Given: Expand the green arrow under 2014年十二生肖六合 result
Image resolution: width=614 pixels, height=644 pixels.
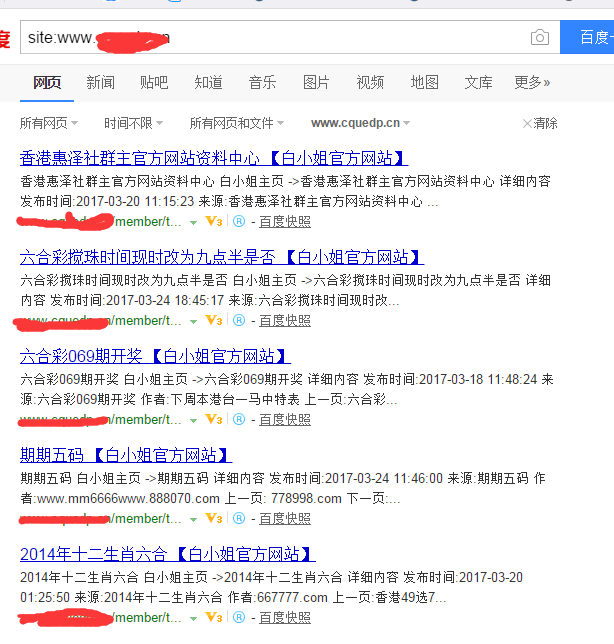Looking at the screenshot, I should click(193, 619).
